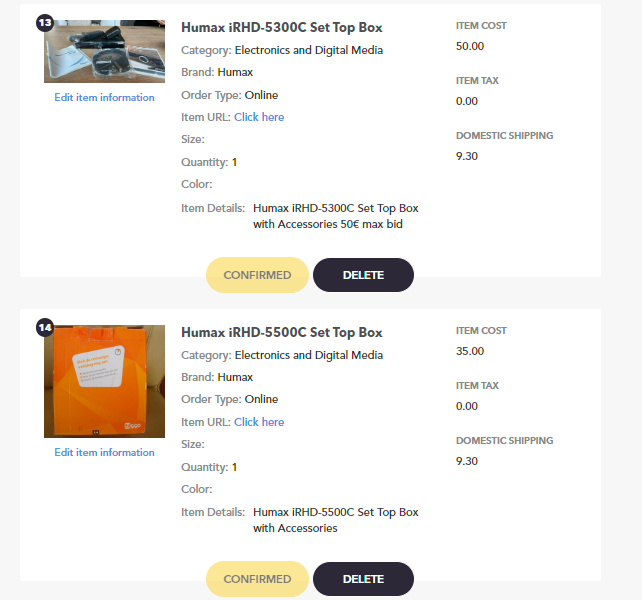
Task: Click the Domestic Shipping amount for iRHD-5300C
Action: coord(467,156)
